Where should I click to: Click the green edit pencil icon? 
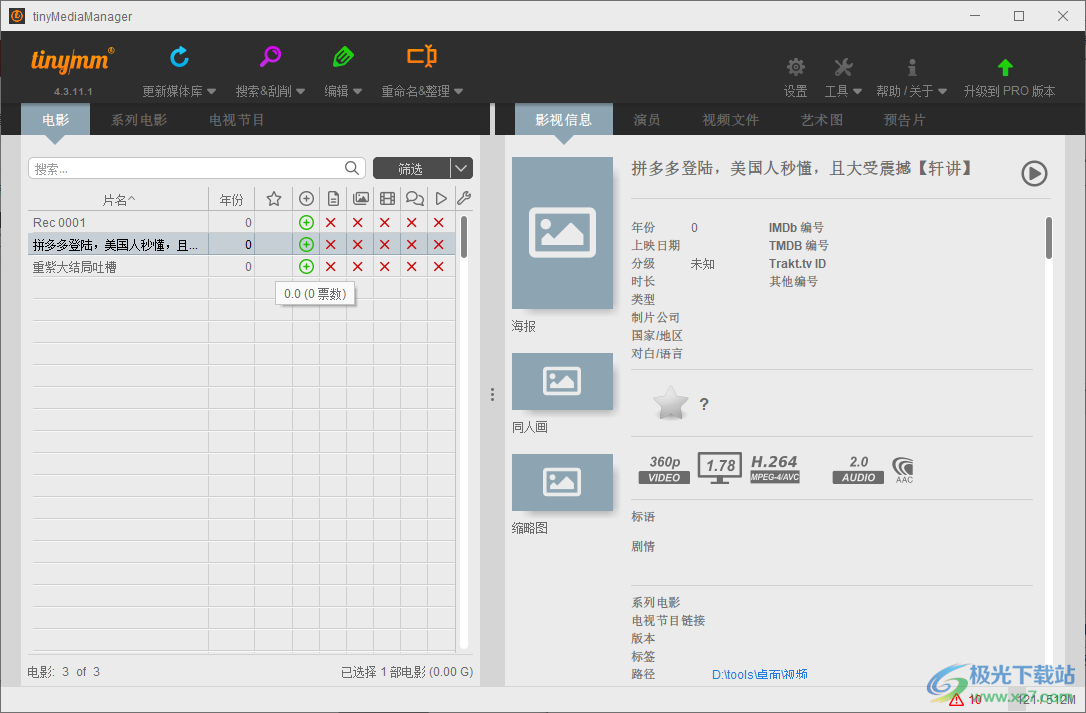[x=343, y=57]
